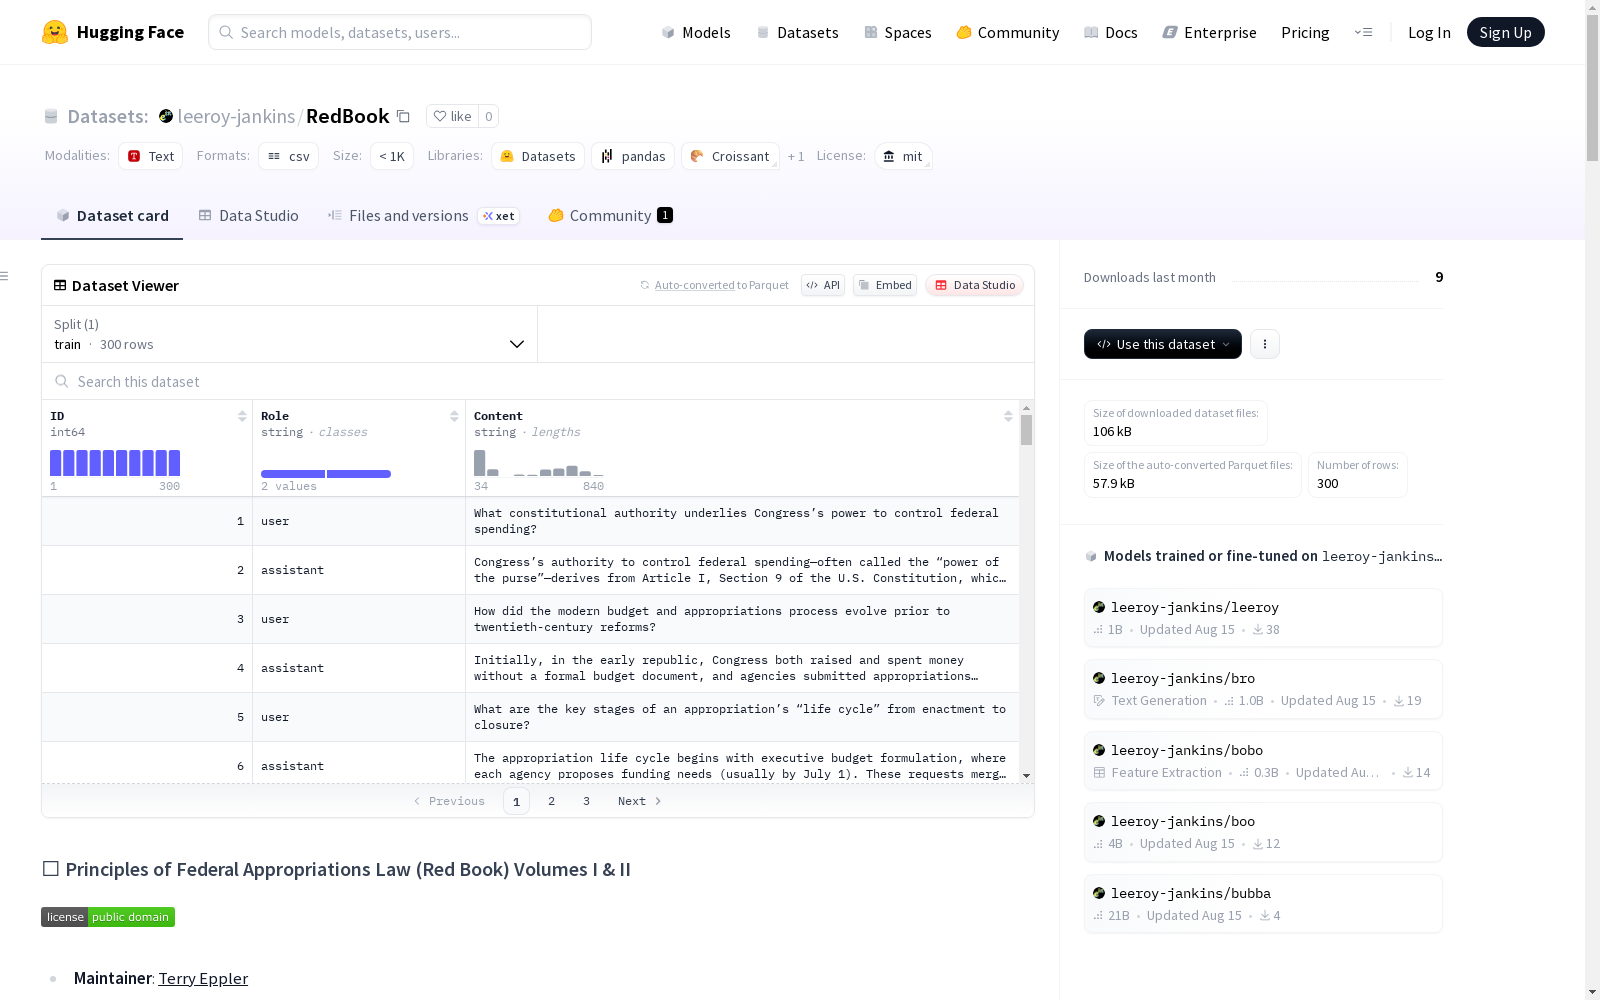The width and height of the screenshot is (1600, 1000).
Task: Click the ID column histogram
Action: [x=115, y=463]
